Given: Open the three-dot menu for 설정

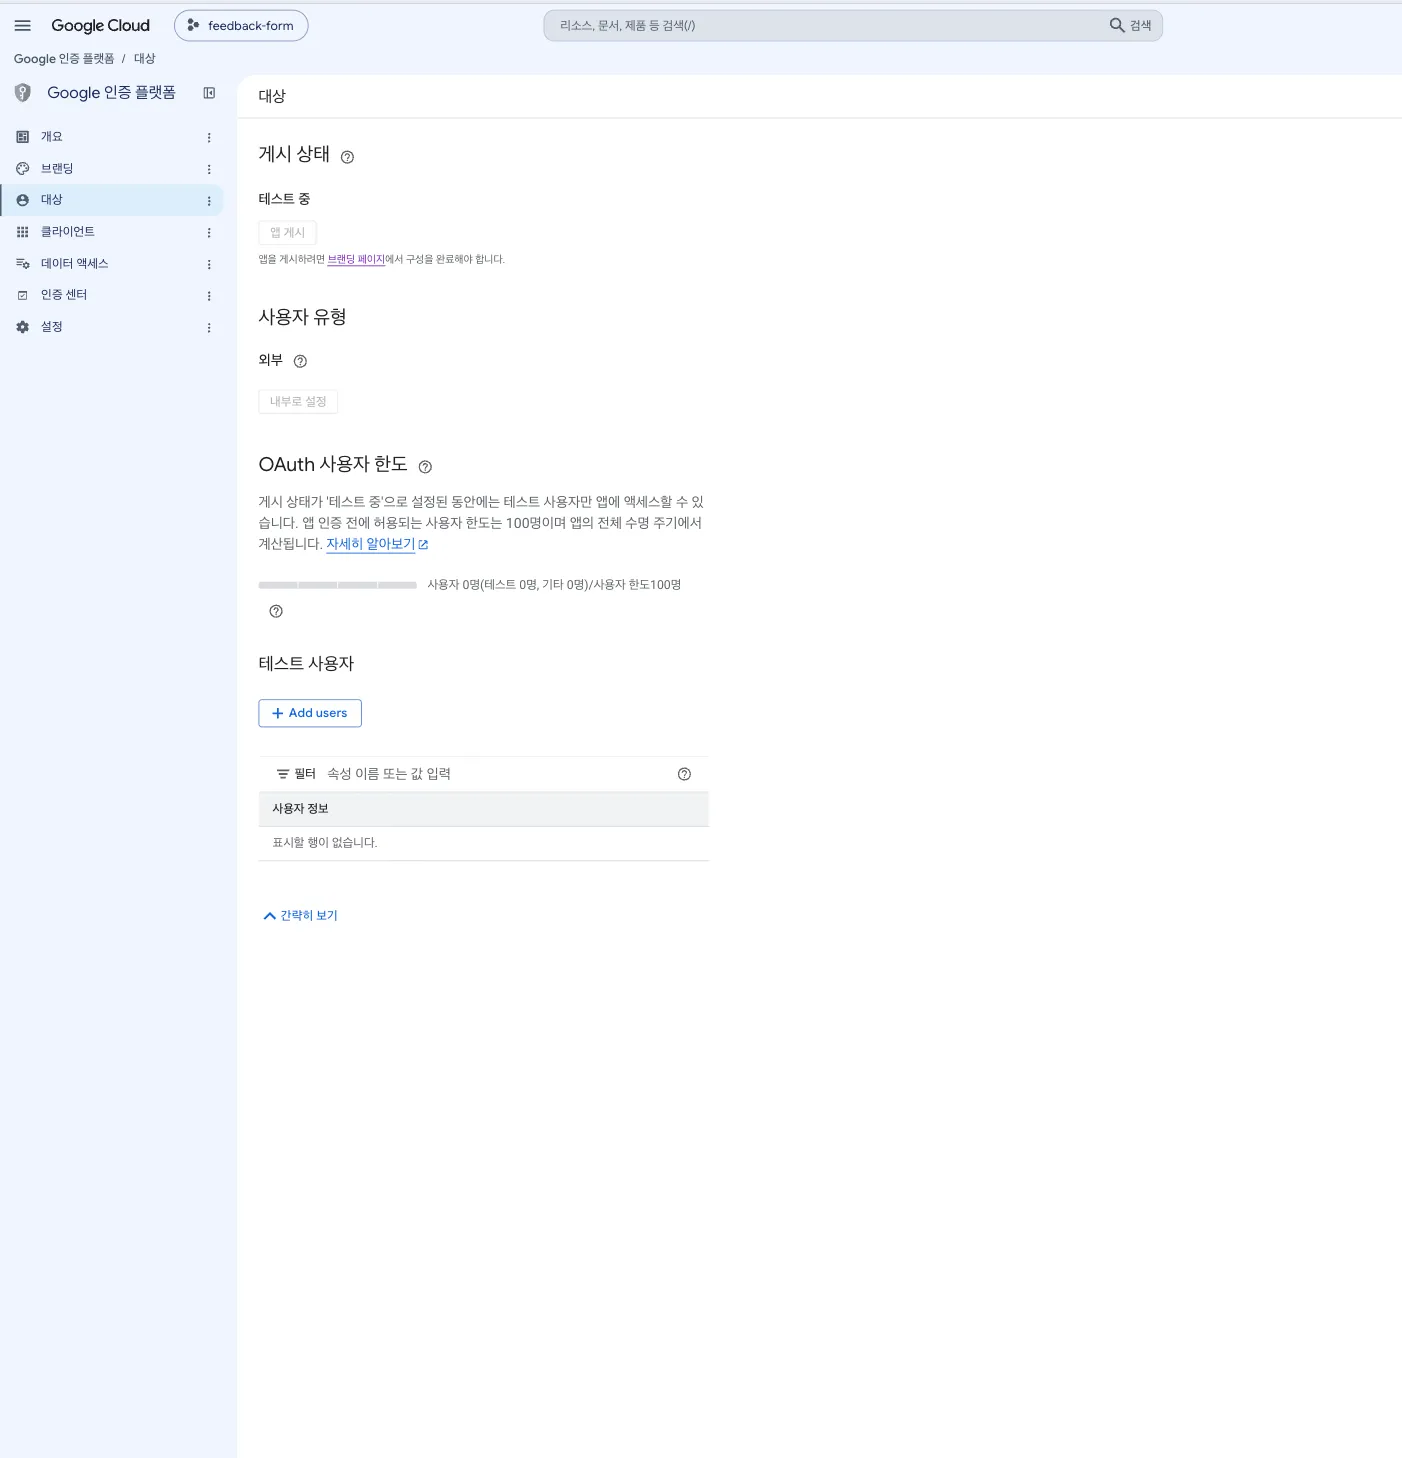Looking at the screenshot, I should pyautogui.click(x=209, y=328).
